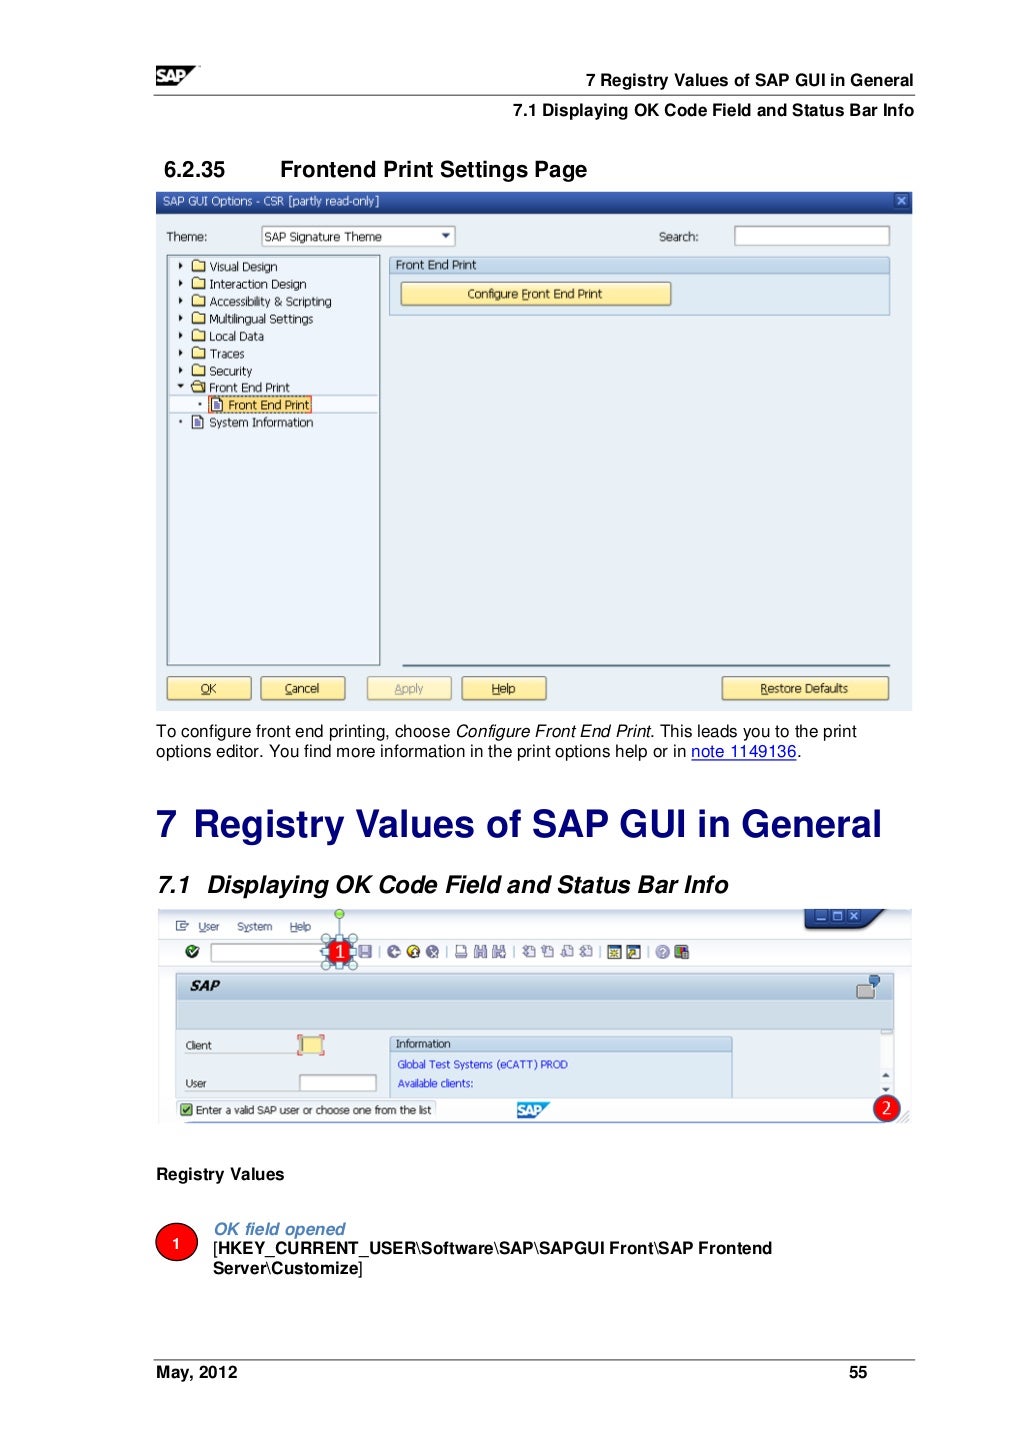Viewport: 1024px width, 1448px height.
Task: Open the System menu
Action: point(254,927)
